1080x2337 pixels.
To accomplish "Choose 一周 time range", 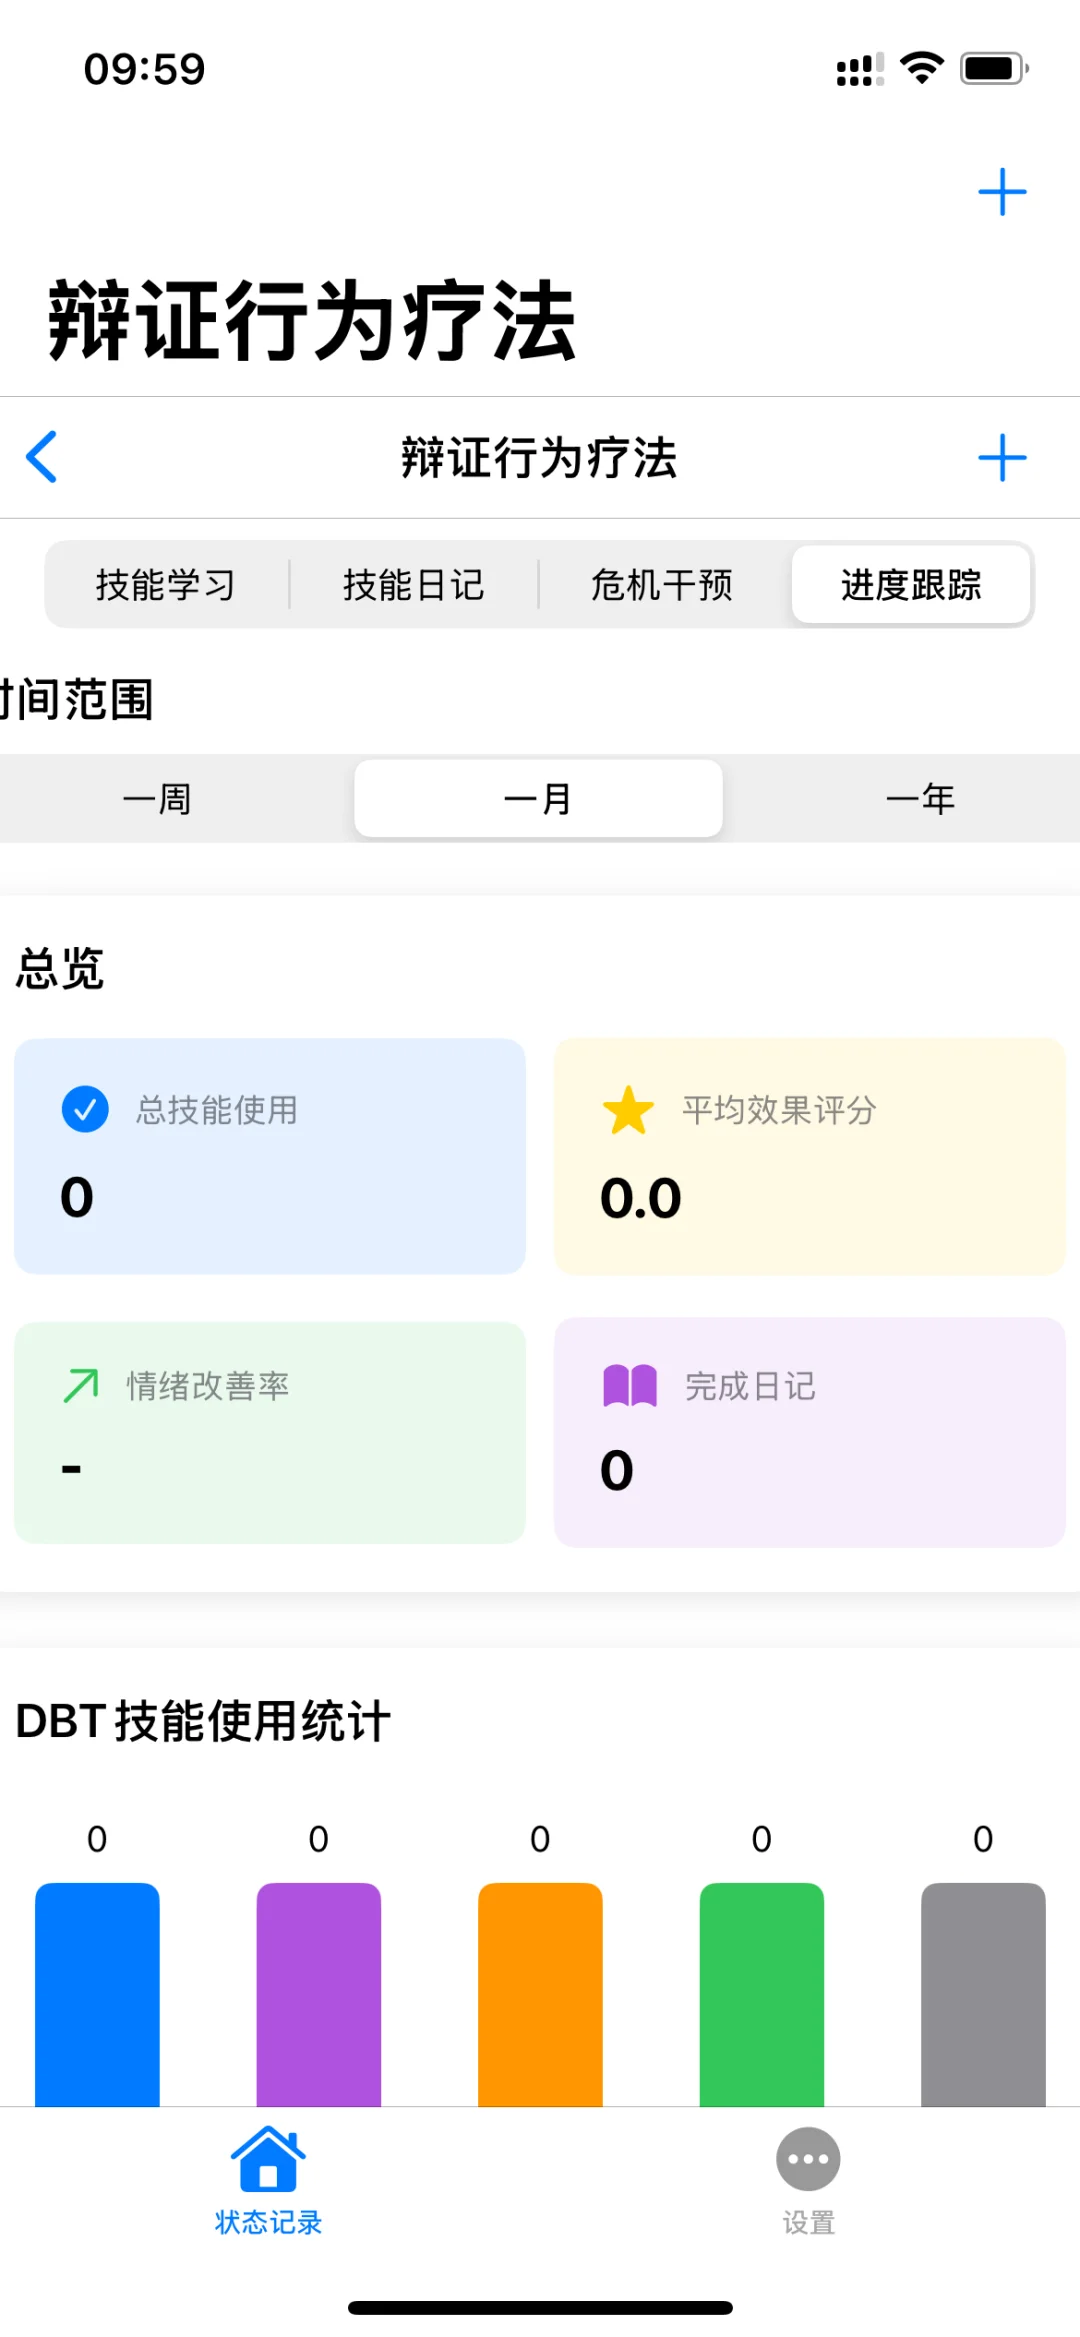I will pyautogui.click(x=157, y=799).
